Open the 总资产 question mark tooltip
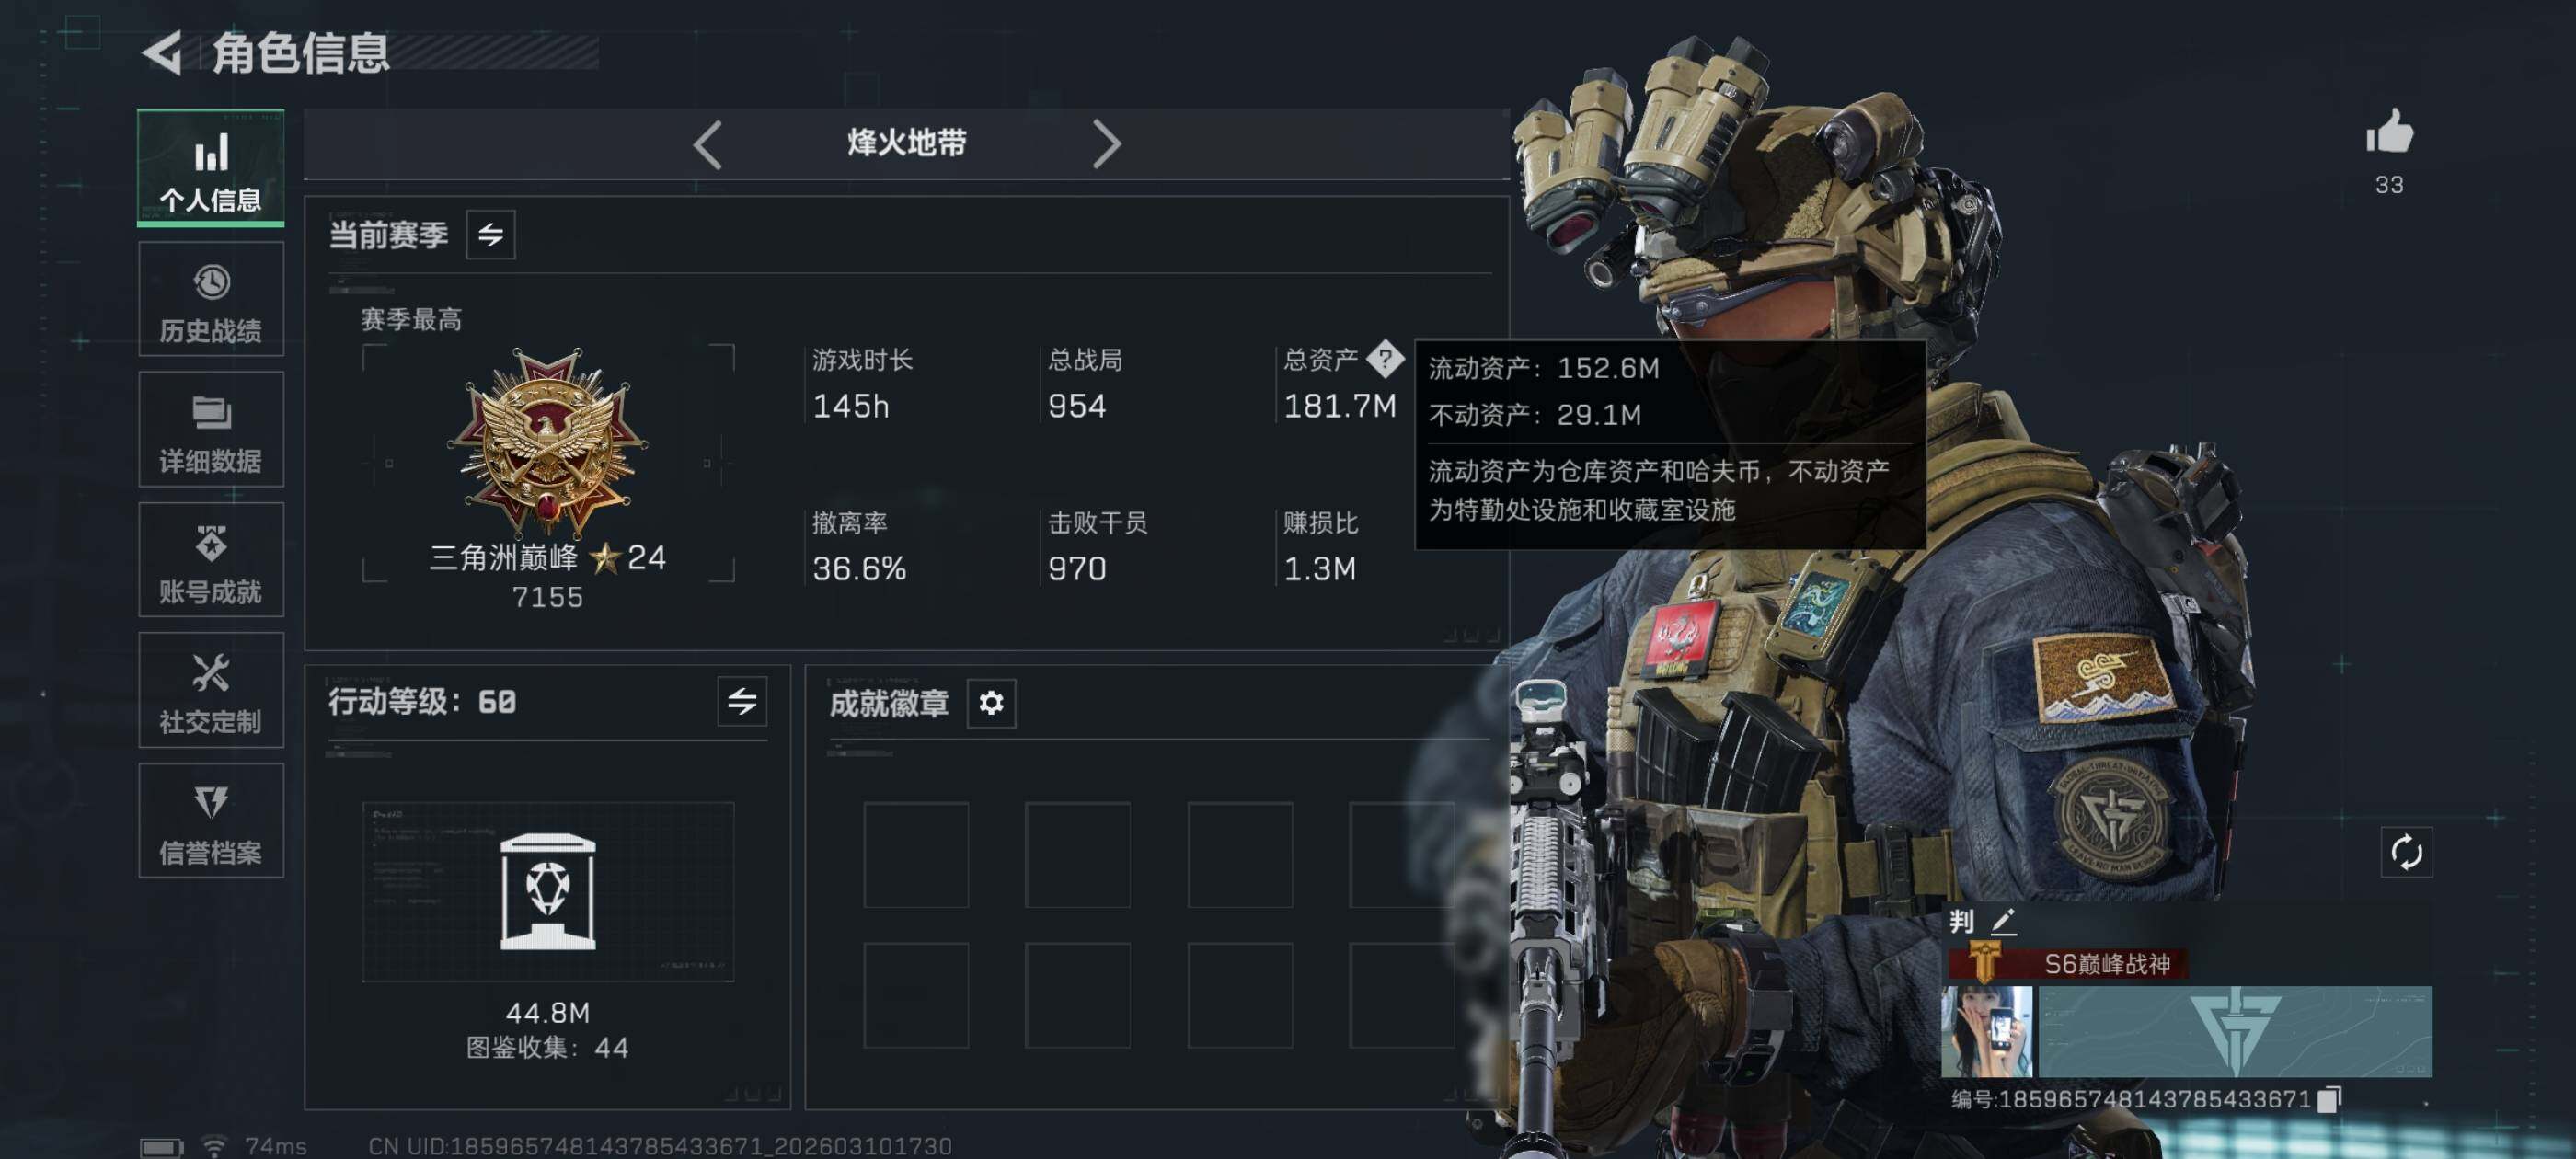This screenshot has width=2576, height=1159. pos(1384,358)
